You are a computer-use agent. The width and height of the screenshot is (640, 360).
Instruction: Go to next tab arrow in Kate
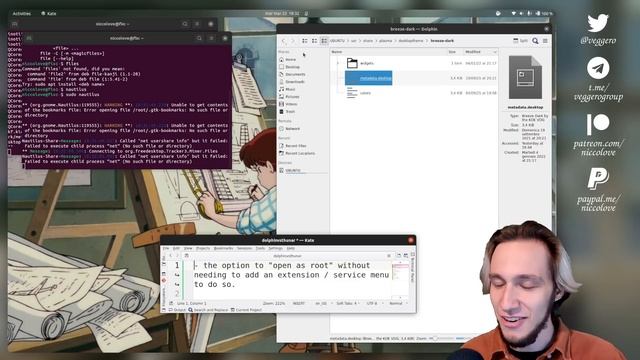[177, 256]
